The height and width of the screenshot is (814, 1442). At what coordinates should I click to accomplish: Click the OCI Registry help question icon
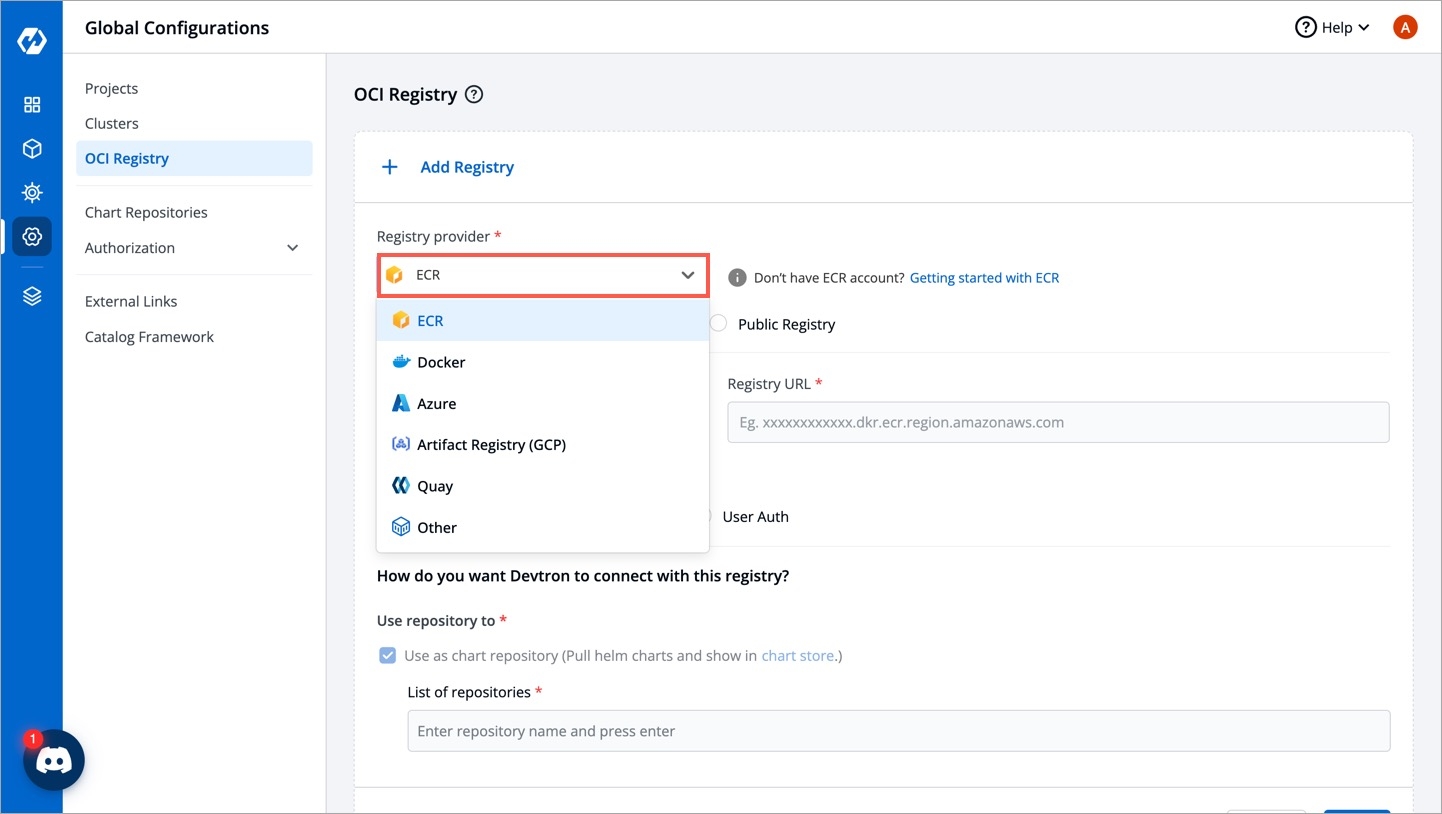coord(475,95)
